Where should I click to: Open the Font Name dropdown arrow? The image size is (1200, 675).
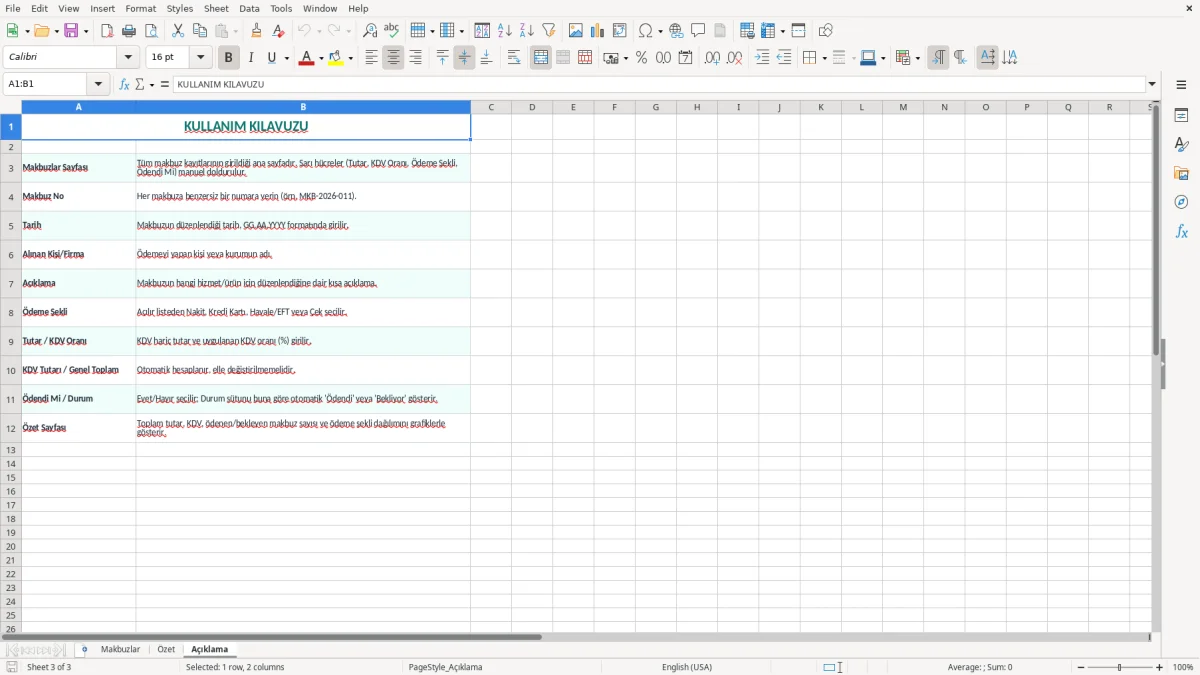128,58
